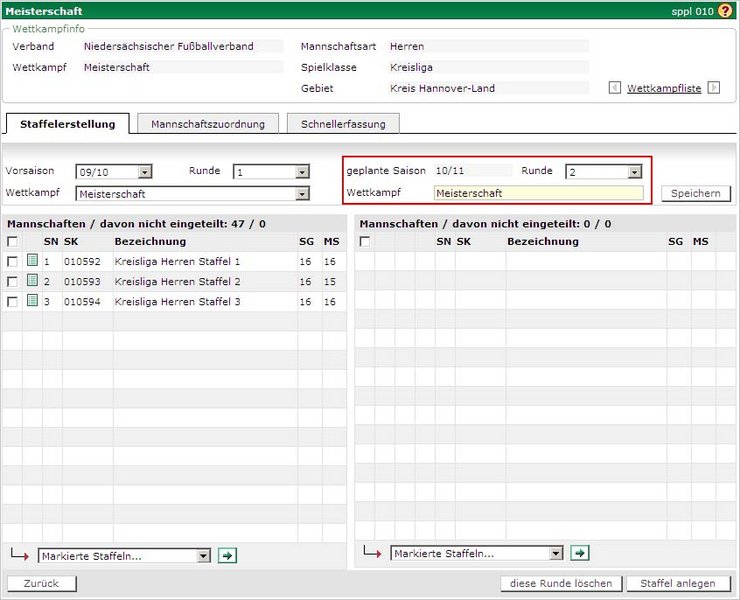
Task: Click green arrow execute button in right panel
Action: coord(580,553)
